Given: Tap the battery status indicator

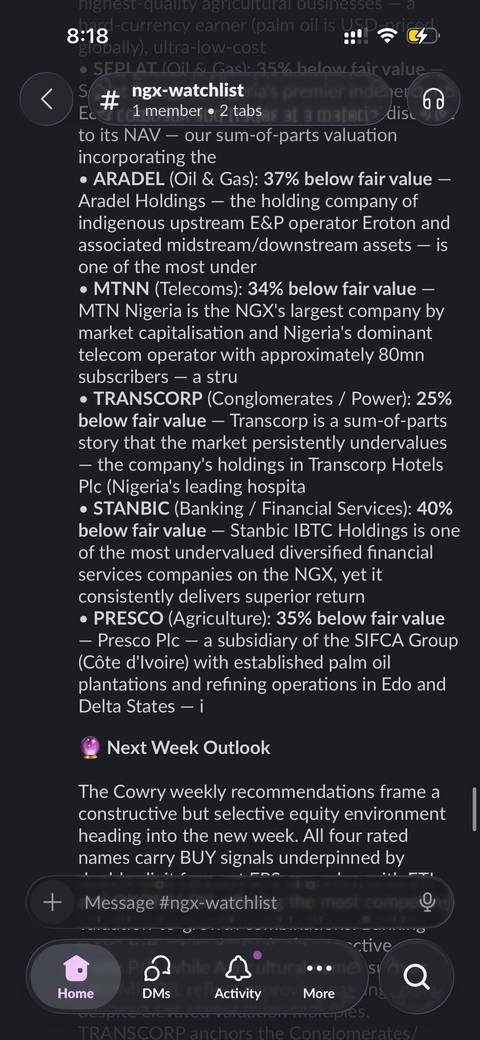Looking at the screenshot, I should pos(423,36).
